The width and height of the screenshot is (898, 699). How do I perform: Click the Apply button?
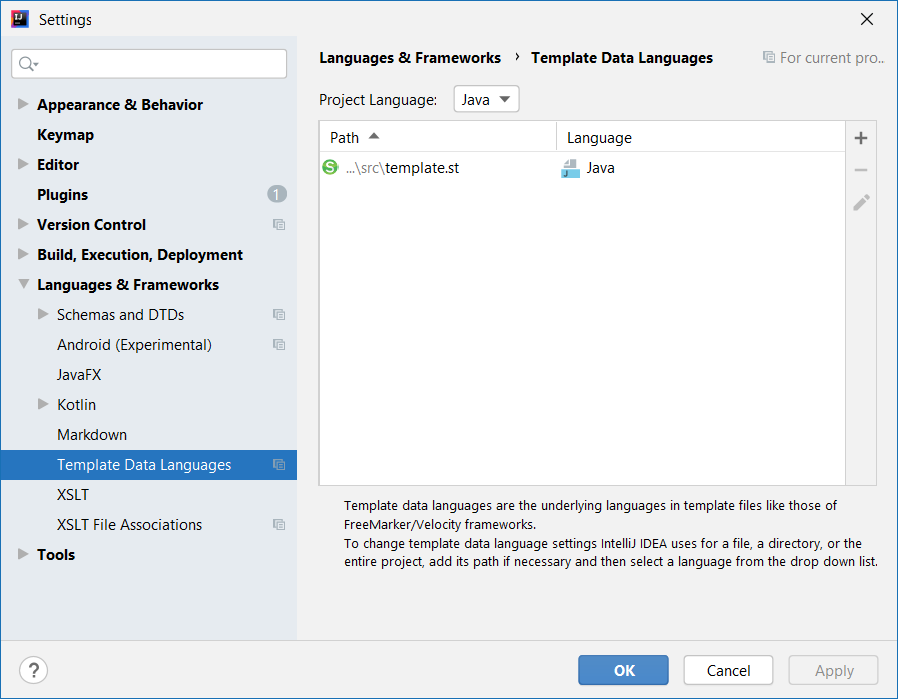(833, 670)
